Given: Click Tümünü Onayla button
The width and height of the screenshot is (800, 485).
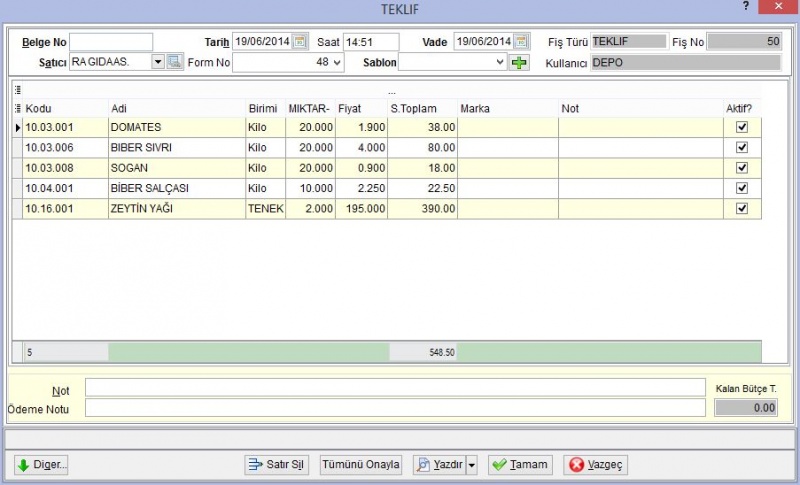Looking at the screenshot, I should (x=361, y=465).
